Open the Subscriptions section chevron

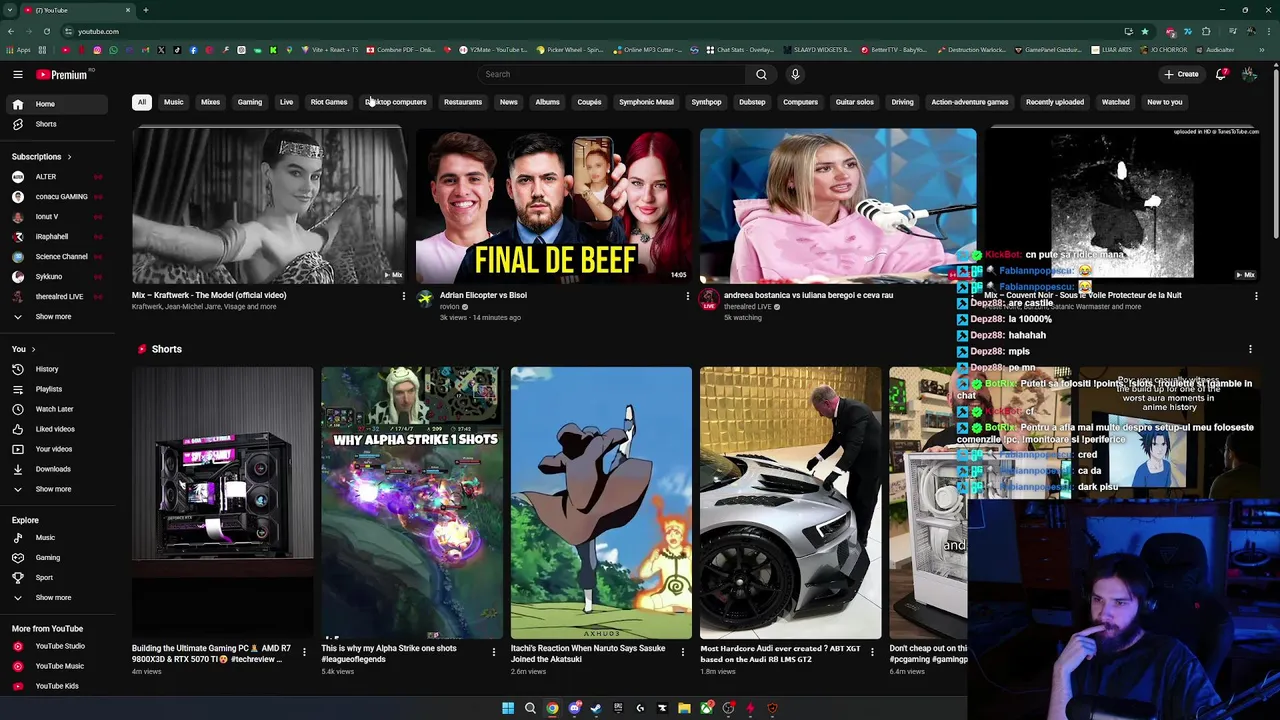(x=69, y=157)
